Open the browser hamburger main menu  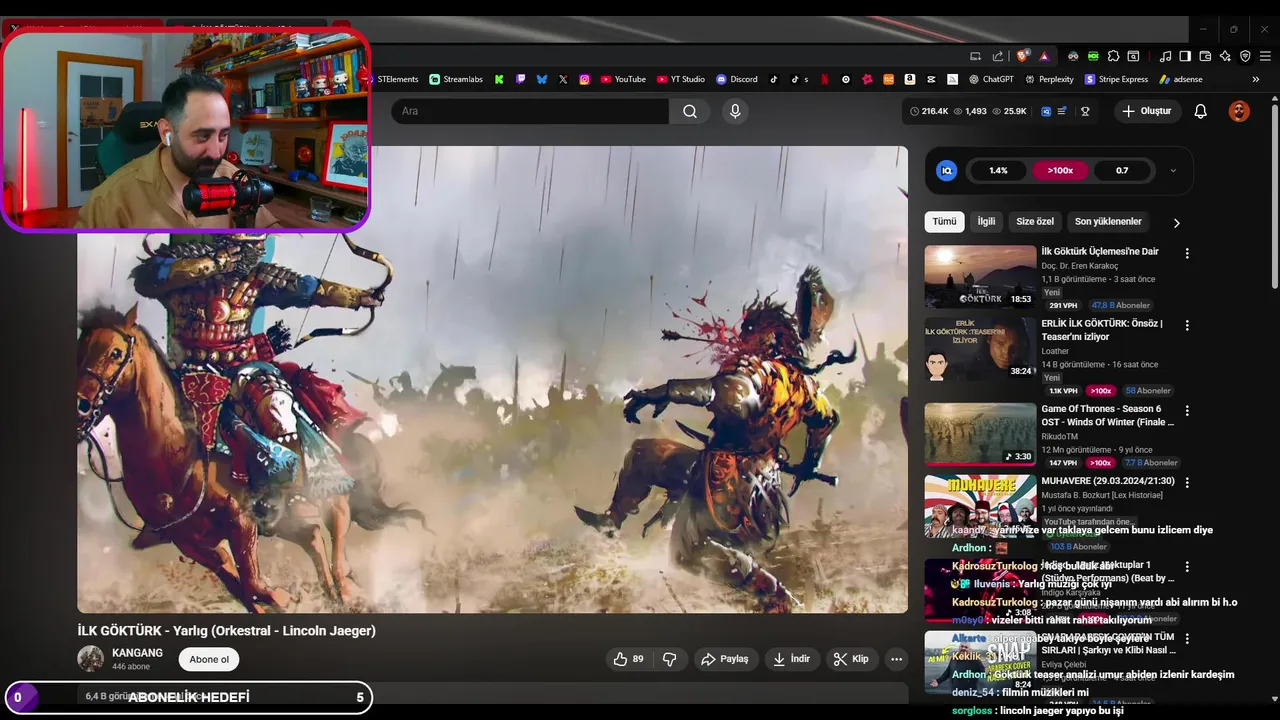click(x=1264, y=56)
